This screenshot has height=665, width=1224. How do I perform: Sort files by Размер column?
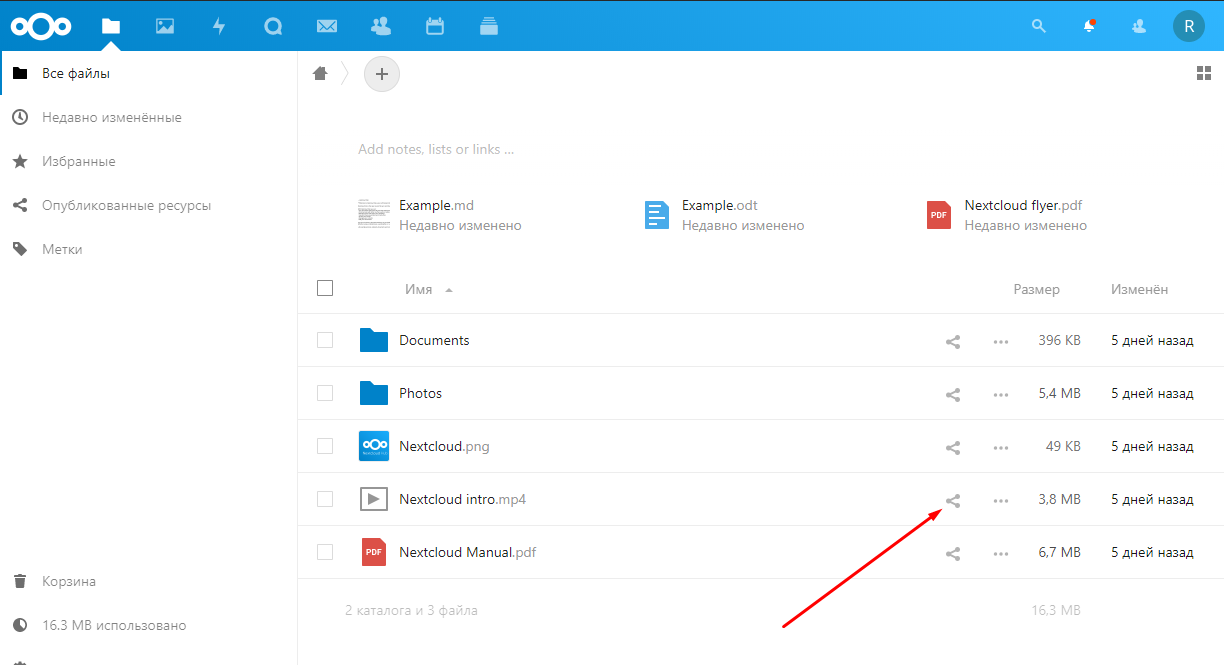coord(1036,289)
